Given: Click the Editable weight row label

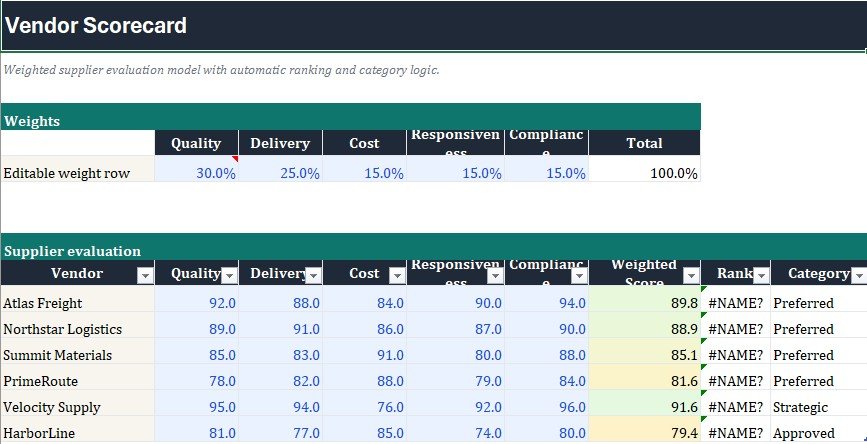Looking at the screenshot, I should click(77, 169).
